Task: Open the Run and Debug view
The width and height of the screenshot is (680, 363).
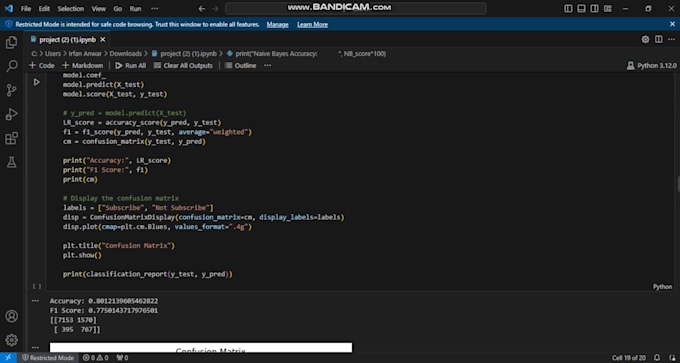Action: coord(11,114)
